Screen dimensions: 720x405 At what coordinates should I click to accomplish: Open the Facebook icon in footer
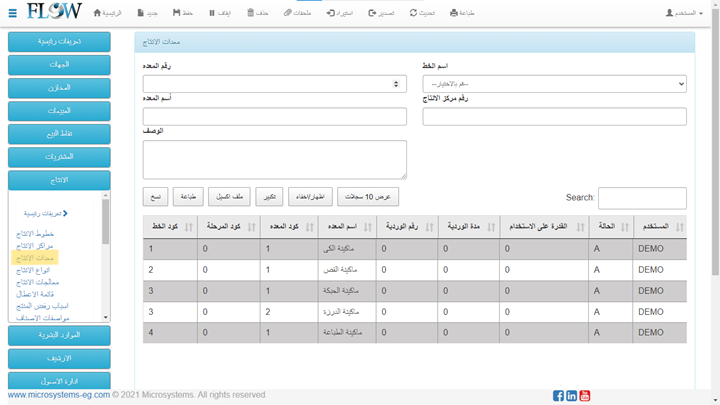click(558, 395)
